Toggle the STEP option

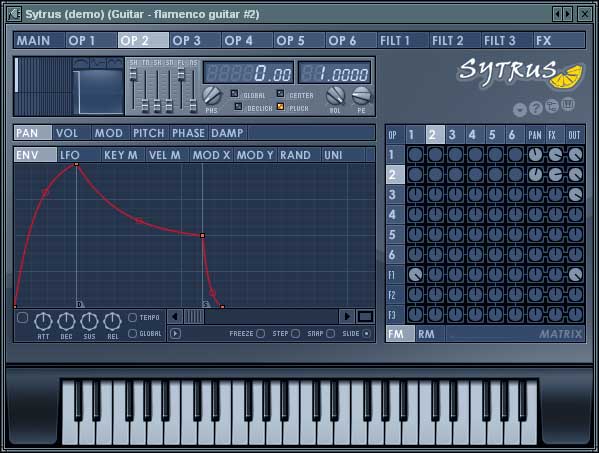click(x=296, y=333)
